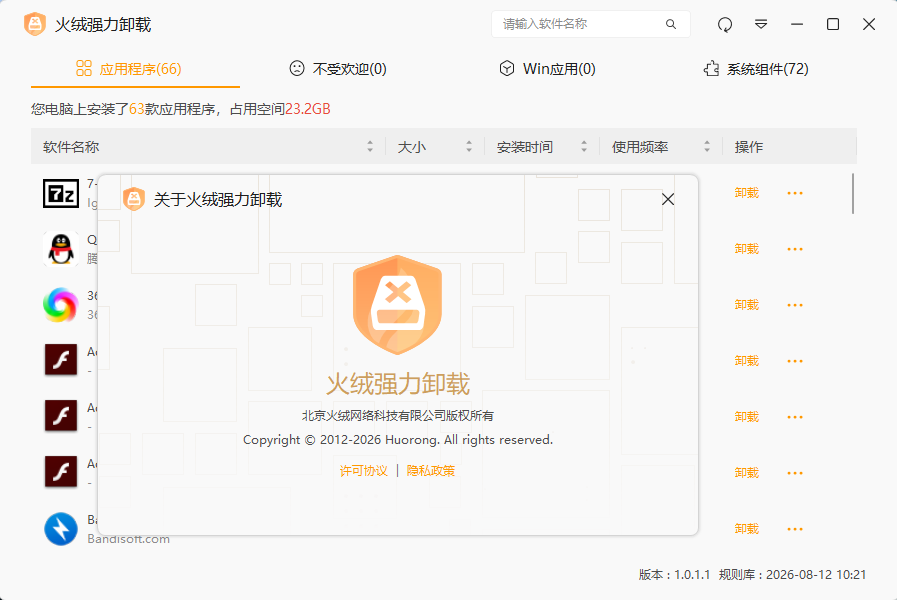The height and width of the screenshot is (600, 897).
Task: Click 卸载 for QQ
Action: click(x=747, y=249)
